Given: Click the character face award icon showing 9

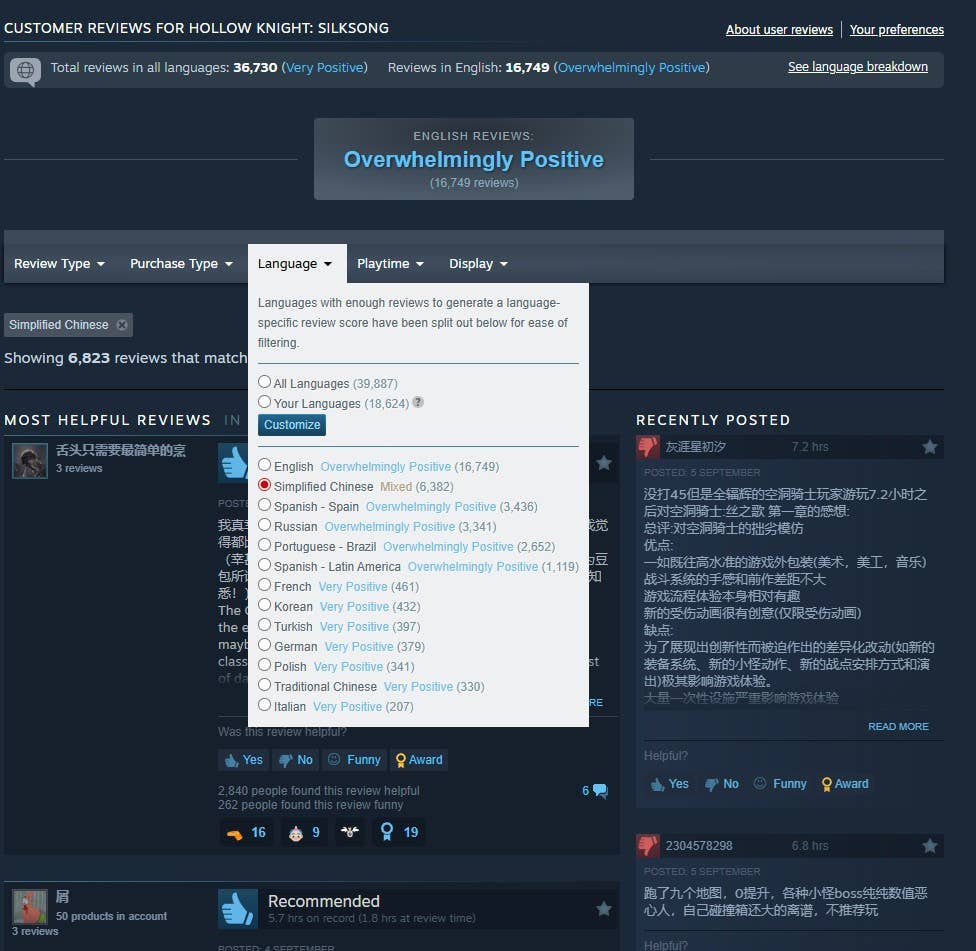Looking at the screenshot, I should tap(295, 832).
